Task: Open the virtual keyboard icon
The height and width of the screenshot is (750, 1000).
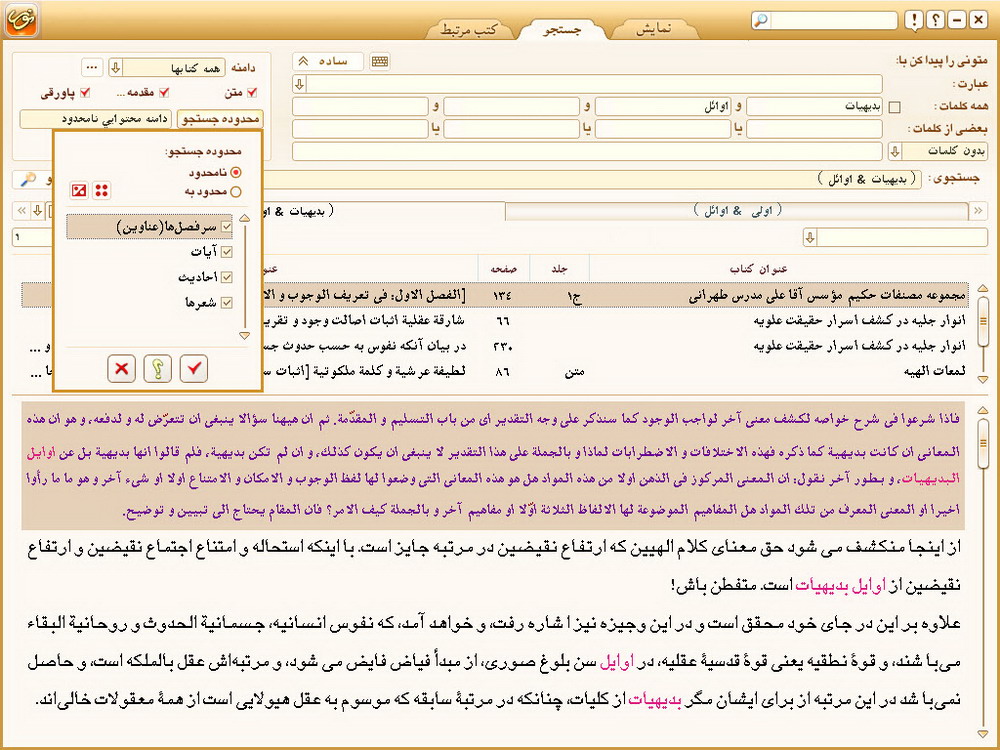Action: [380, 61]
